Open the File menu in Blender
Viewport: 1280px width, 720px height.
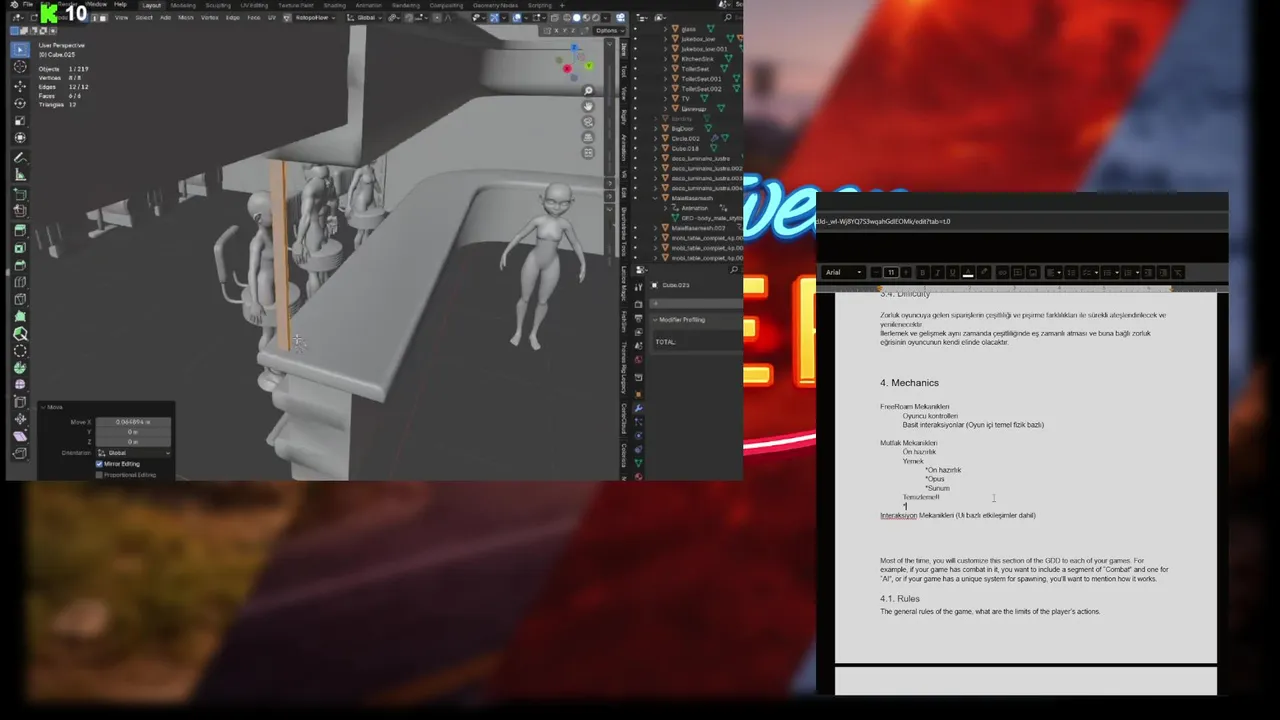click(x=28, y=4)
